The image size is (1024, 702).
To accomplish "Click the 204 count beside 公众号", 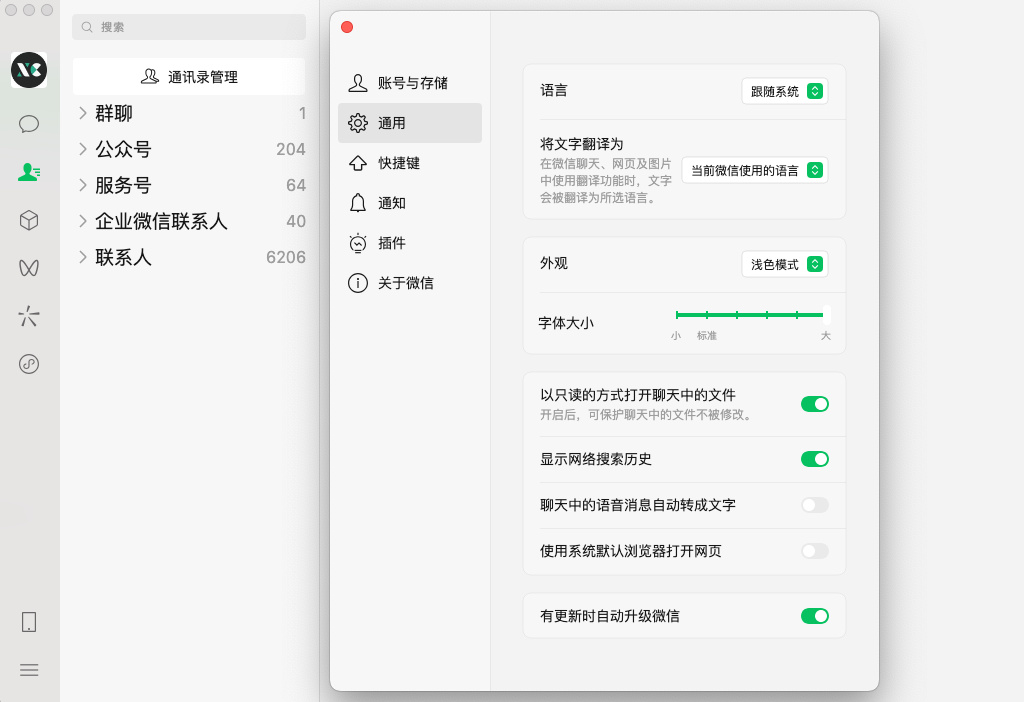I will click(x=291, y=149).
